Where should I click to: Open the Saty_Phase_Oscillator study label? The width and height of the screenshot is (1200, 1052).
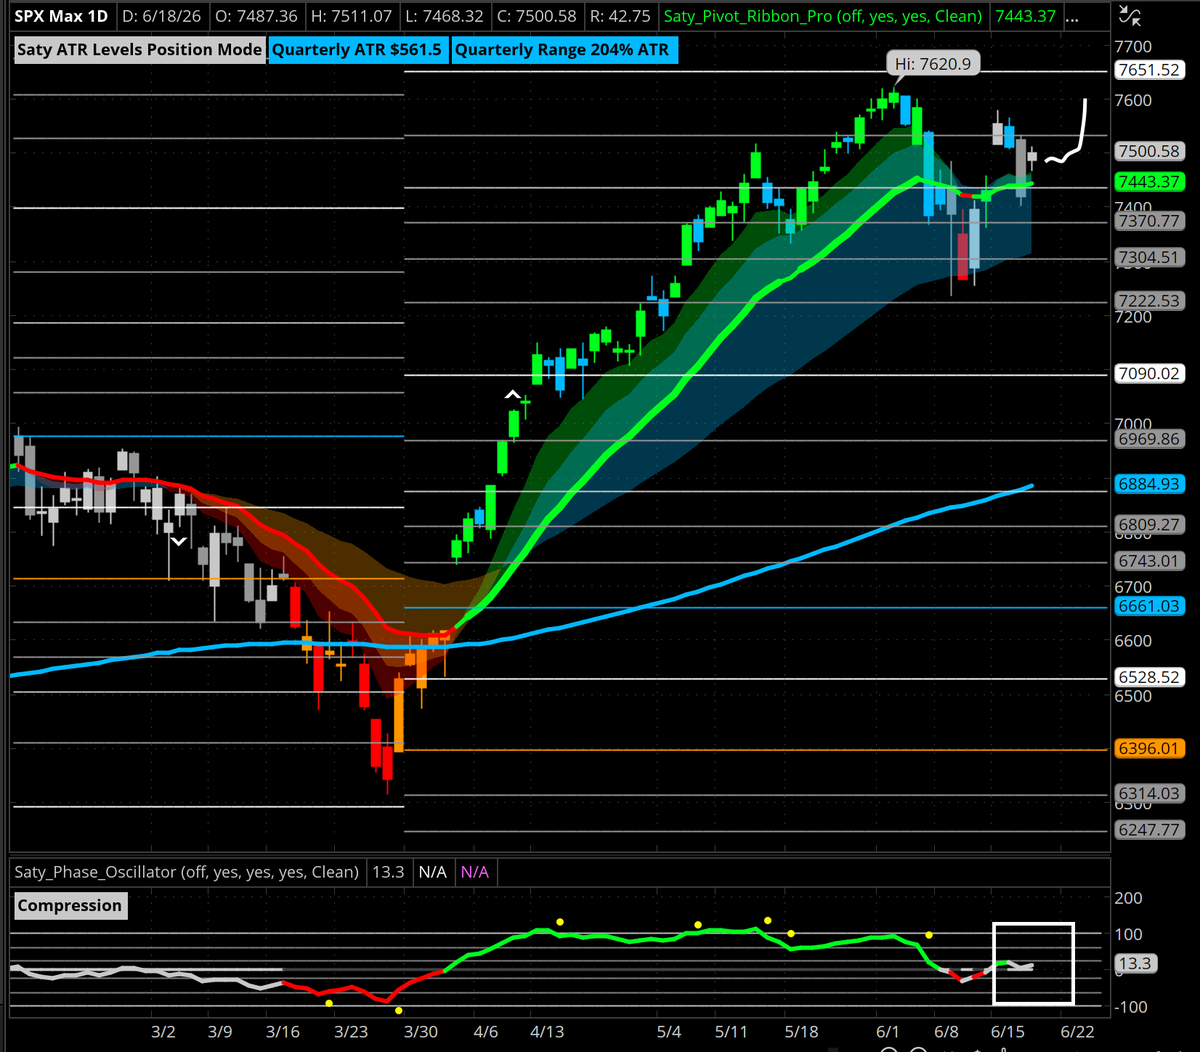pos(187,872)
